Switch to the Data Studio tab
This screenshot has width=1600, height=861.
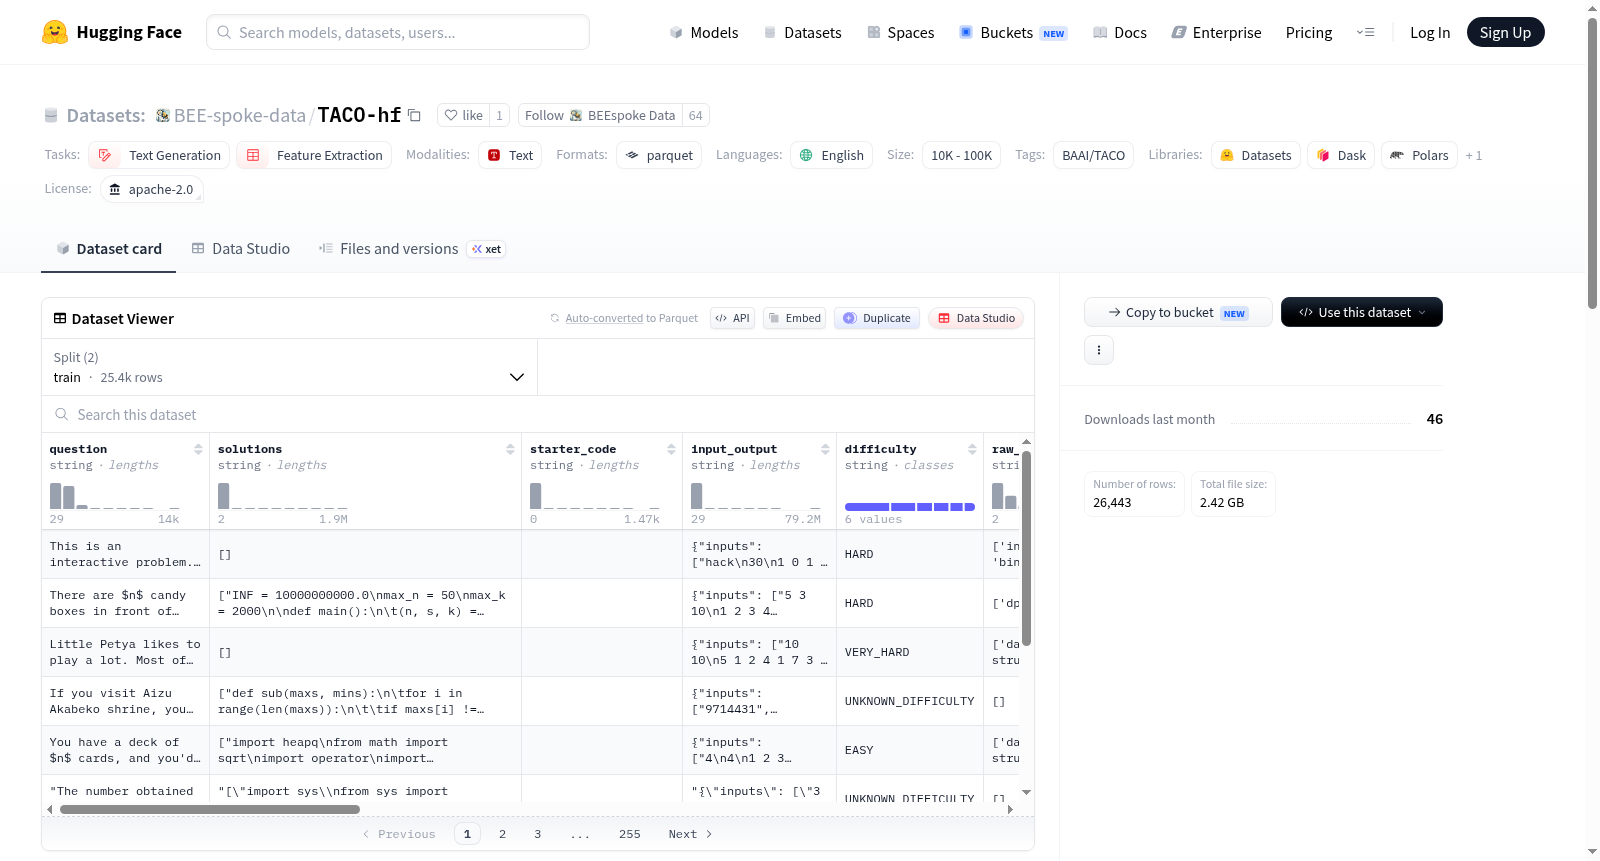pyautogui.click(x=241, y=249)
